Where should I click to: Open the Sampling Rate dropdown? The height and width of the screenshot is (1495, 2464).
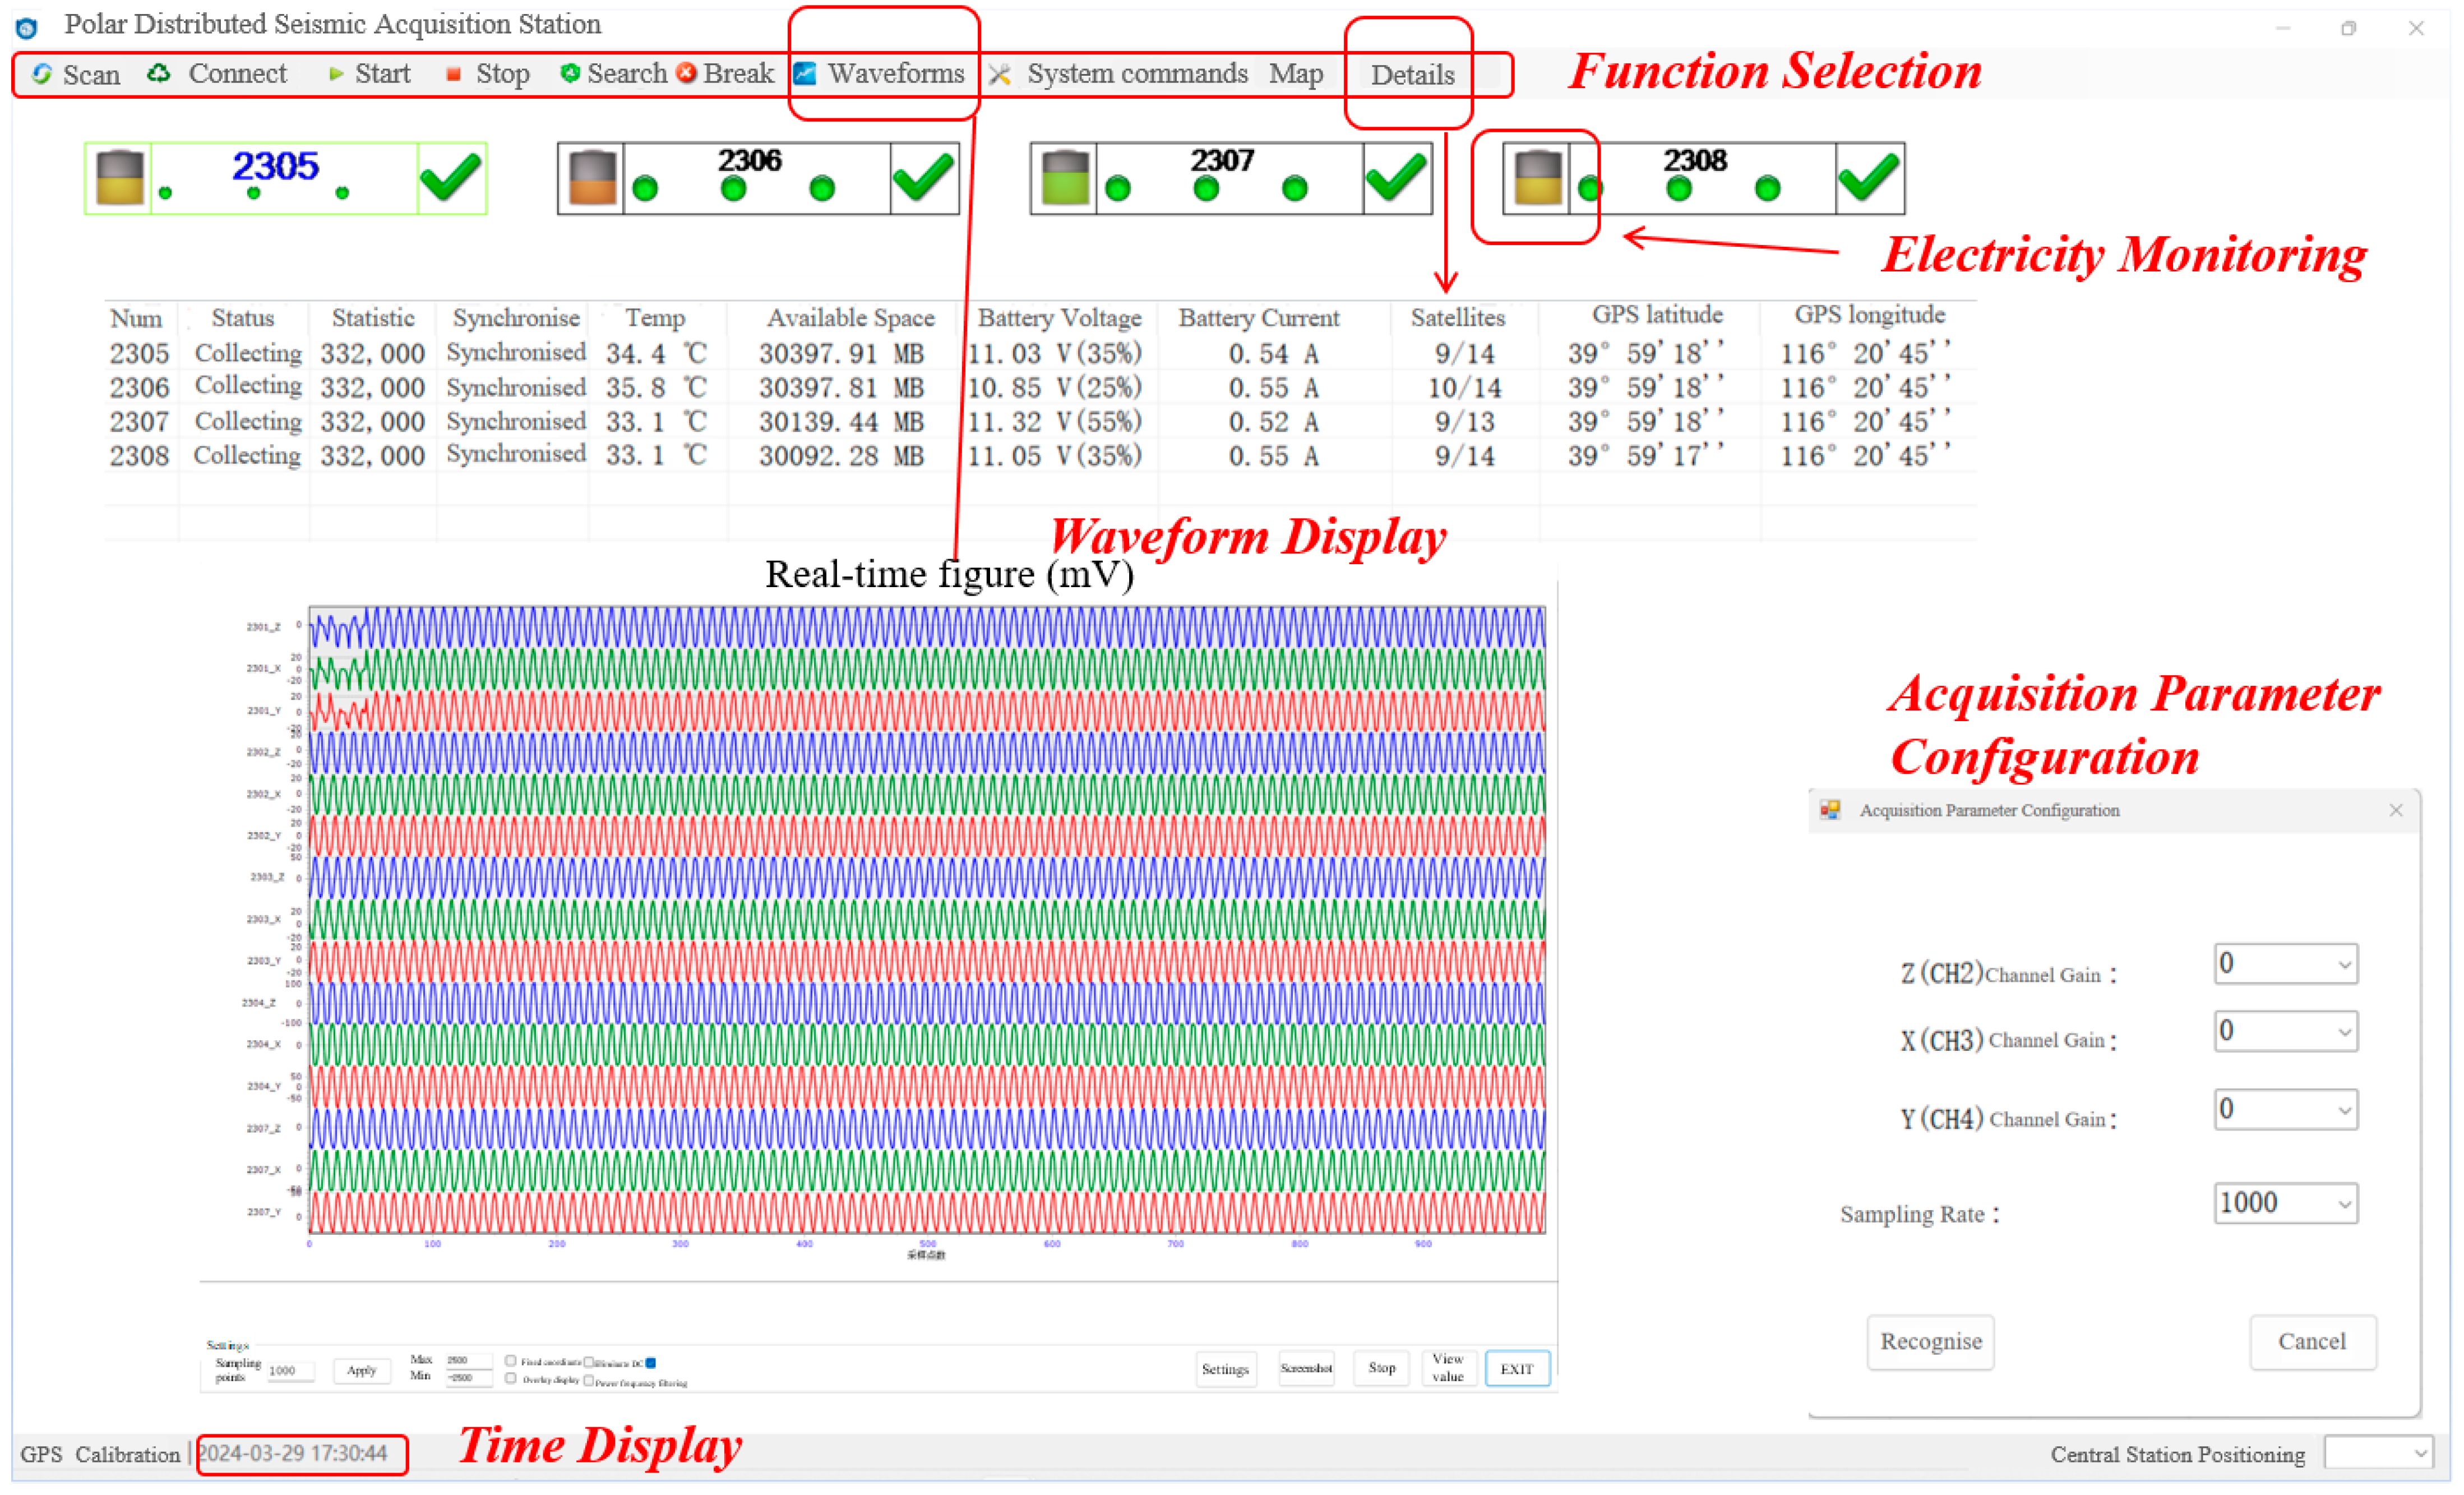click(2343, 1204)
